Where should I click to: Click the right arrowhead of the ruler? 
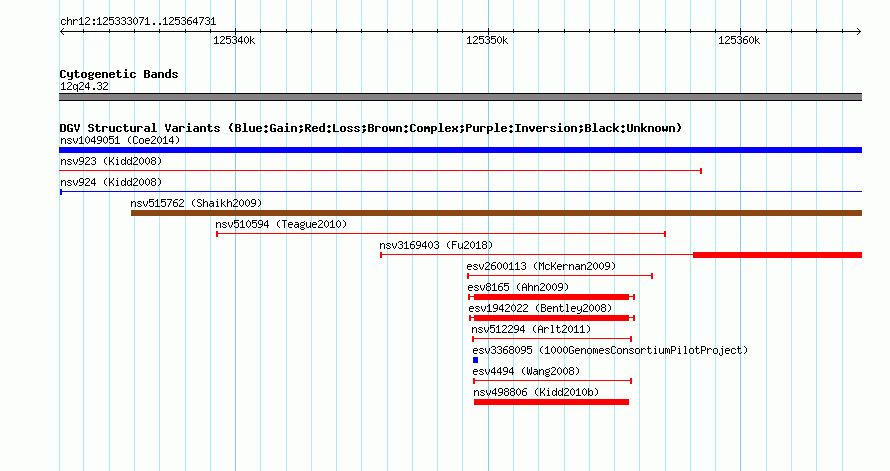pos(859,32)
